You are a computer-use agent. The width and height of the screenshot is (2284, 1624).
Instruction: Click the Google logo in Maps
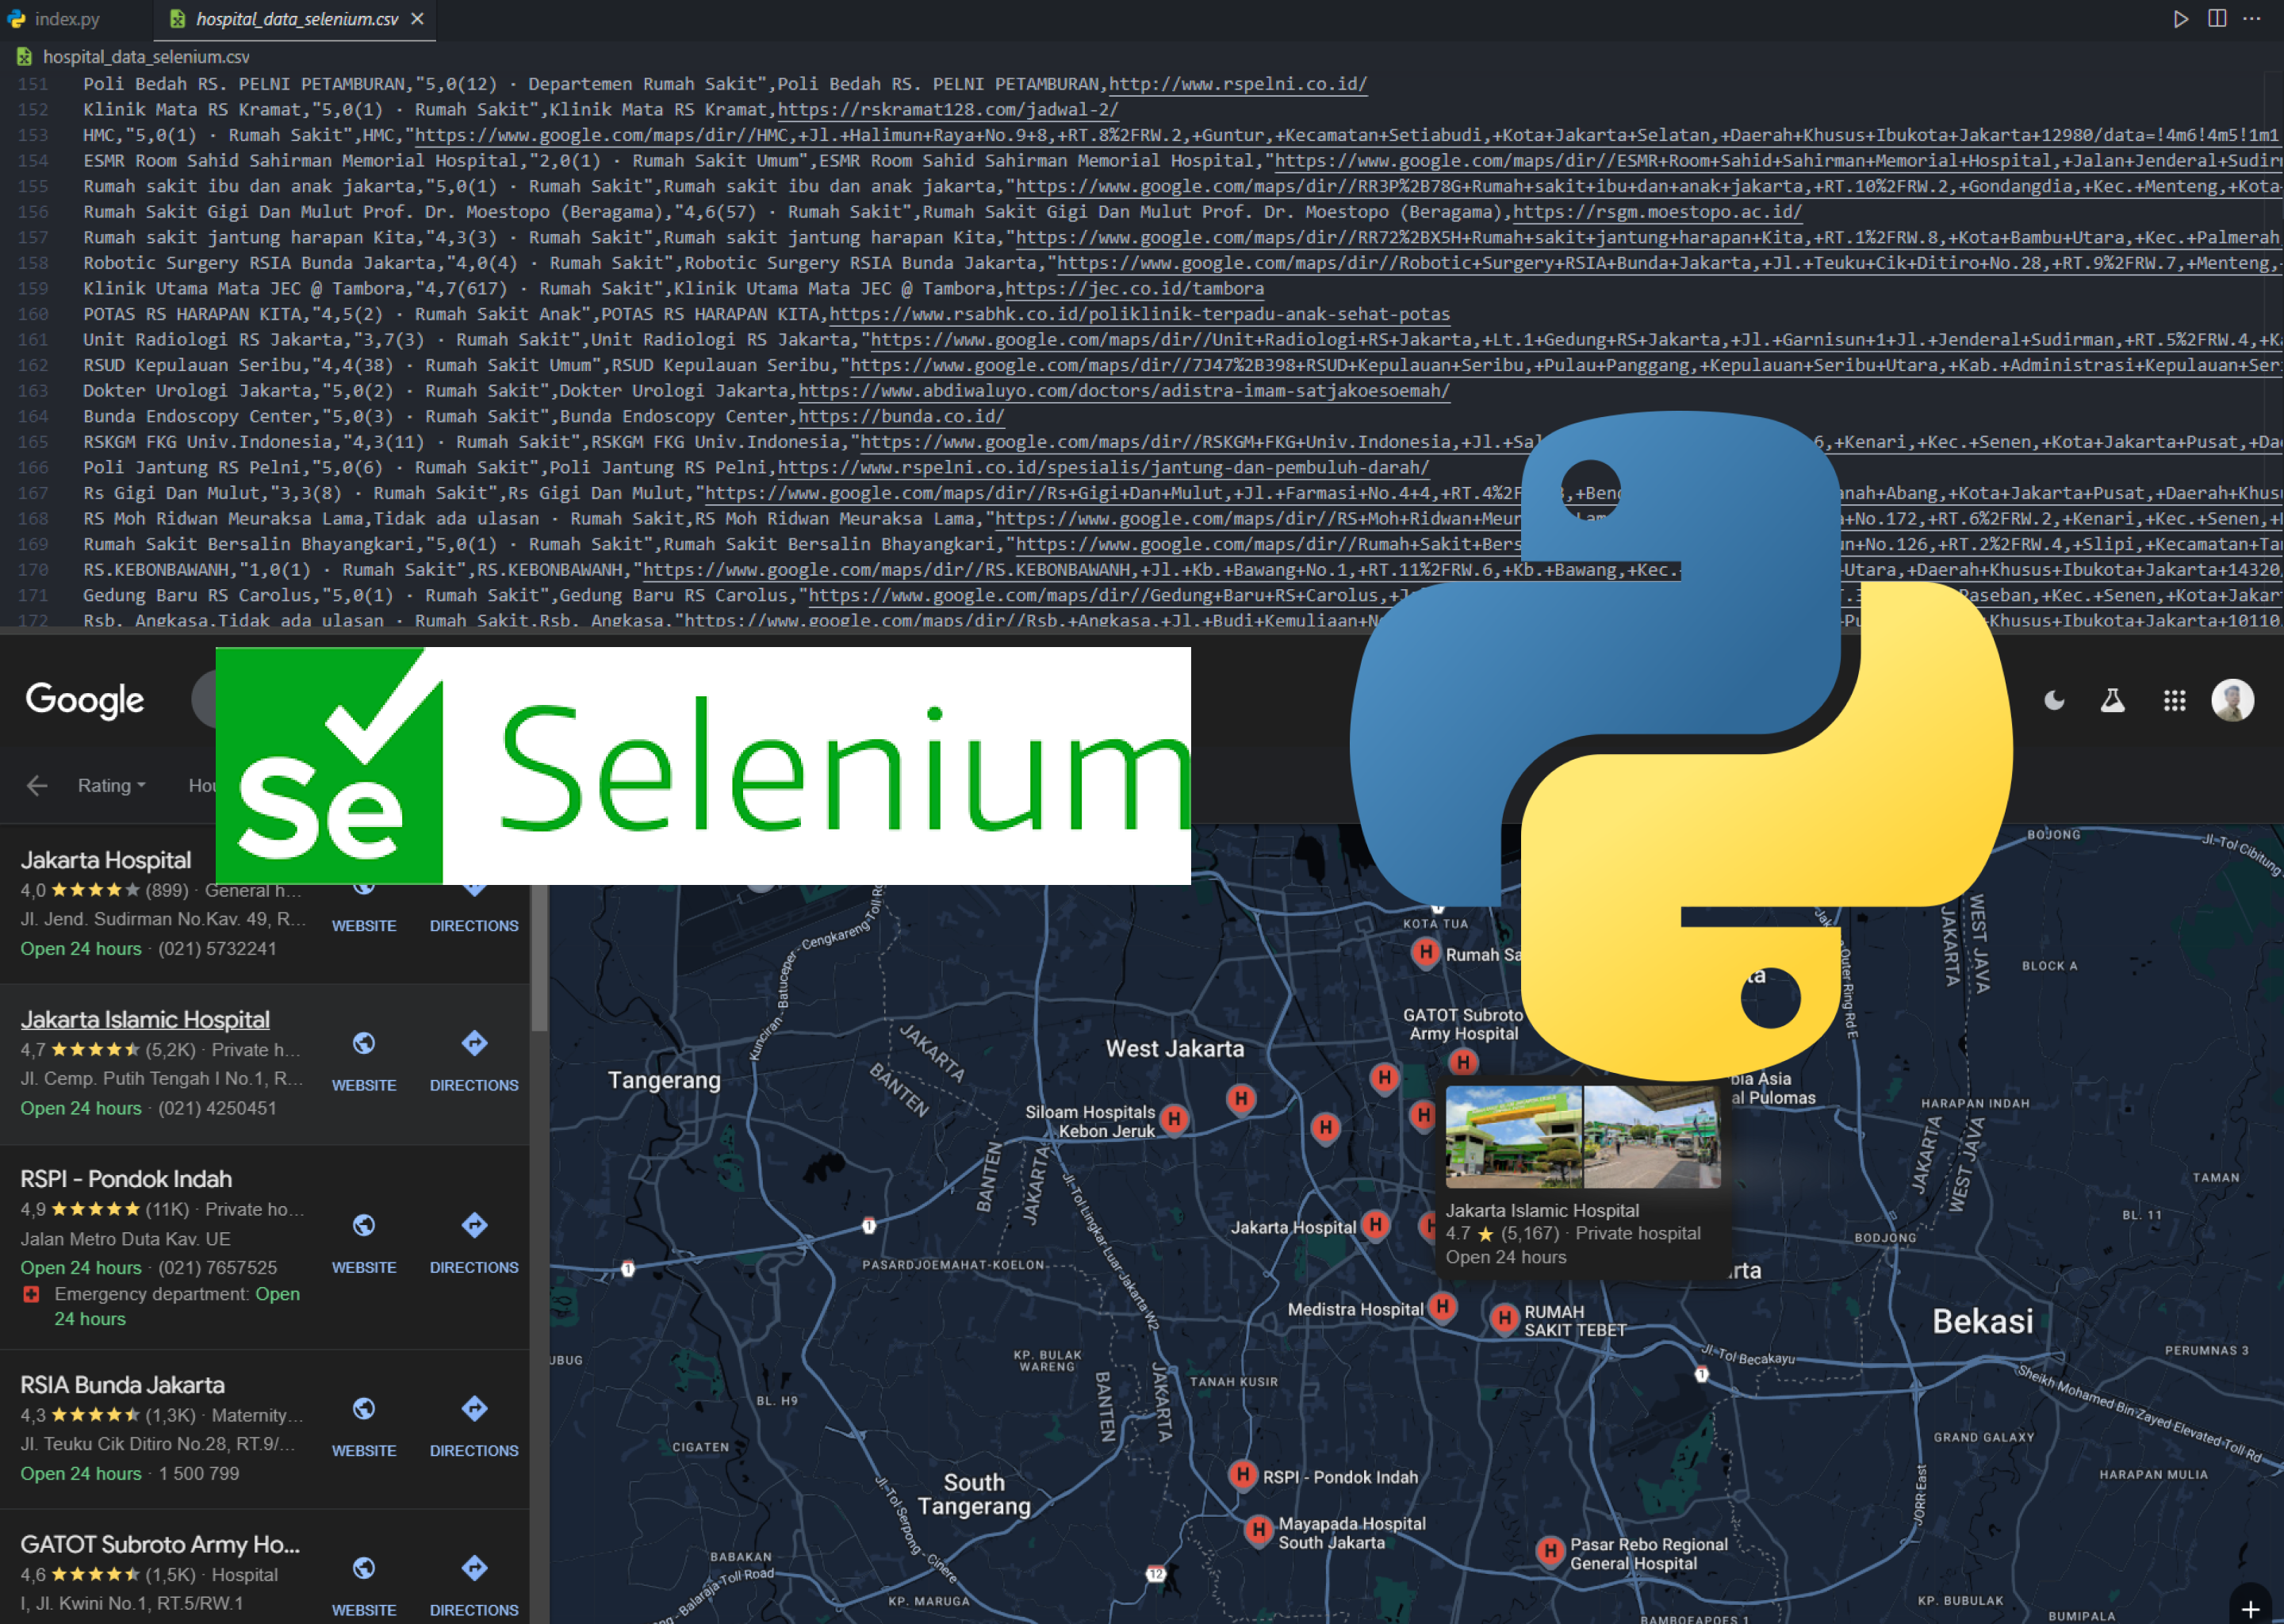tap(85, 700)
